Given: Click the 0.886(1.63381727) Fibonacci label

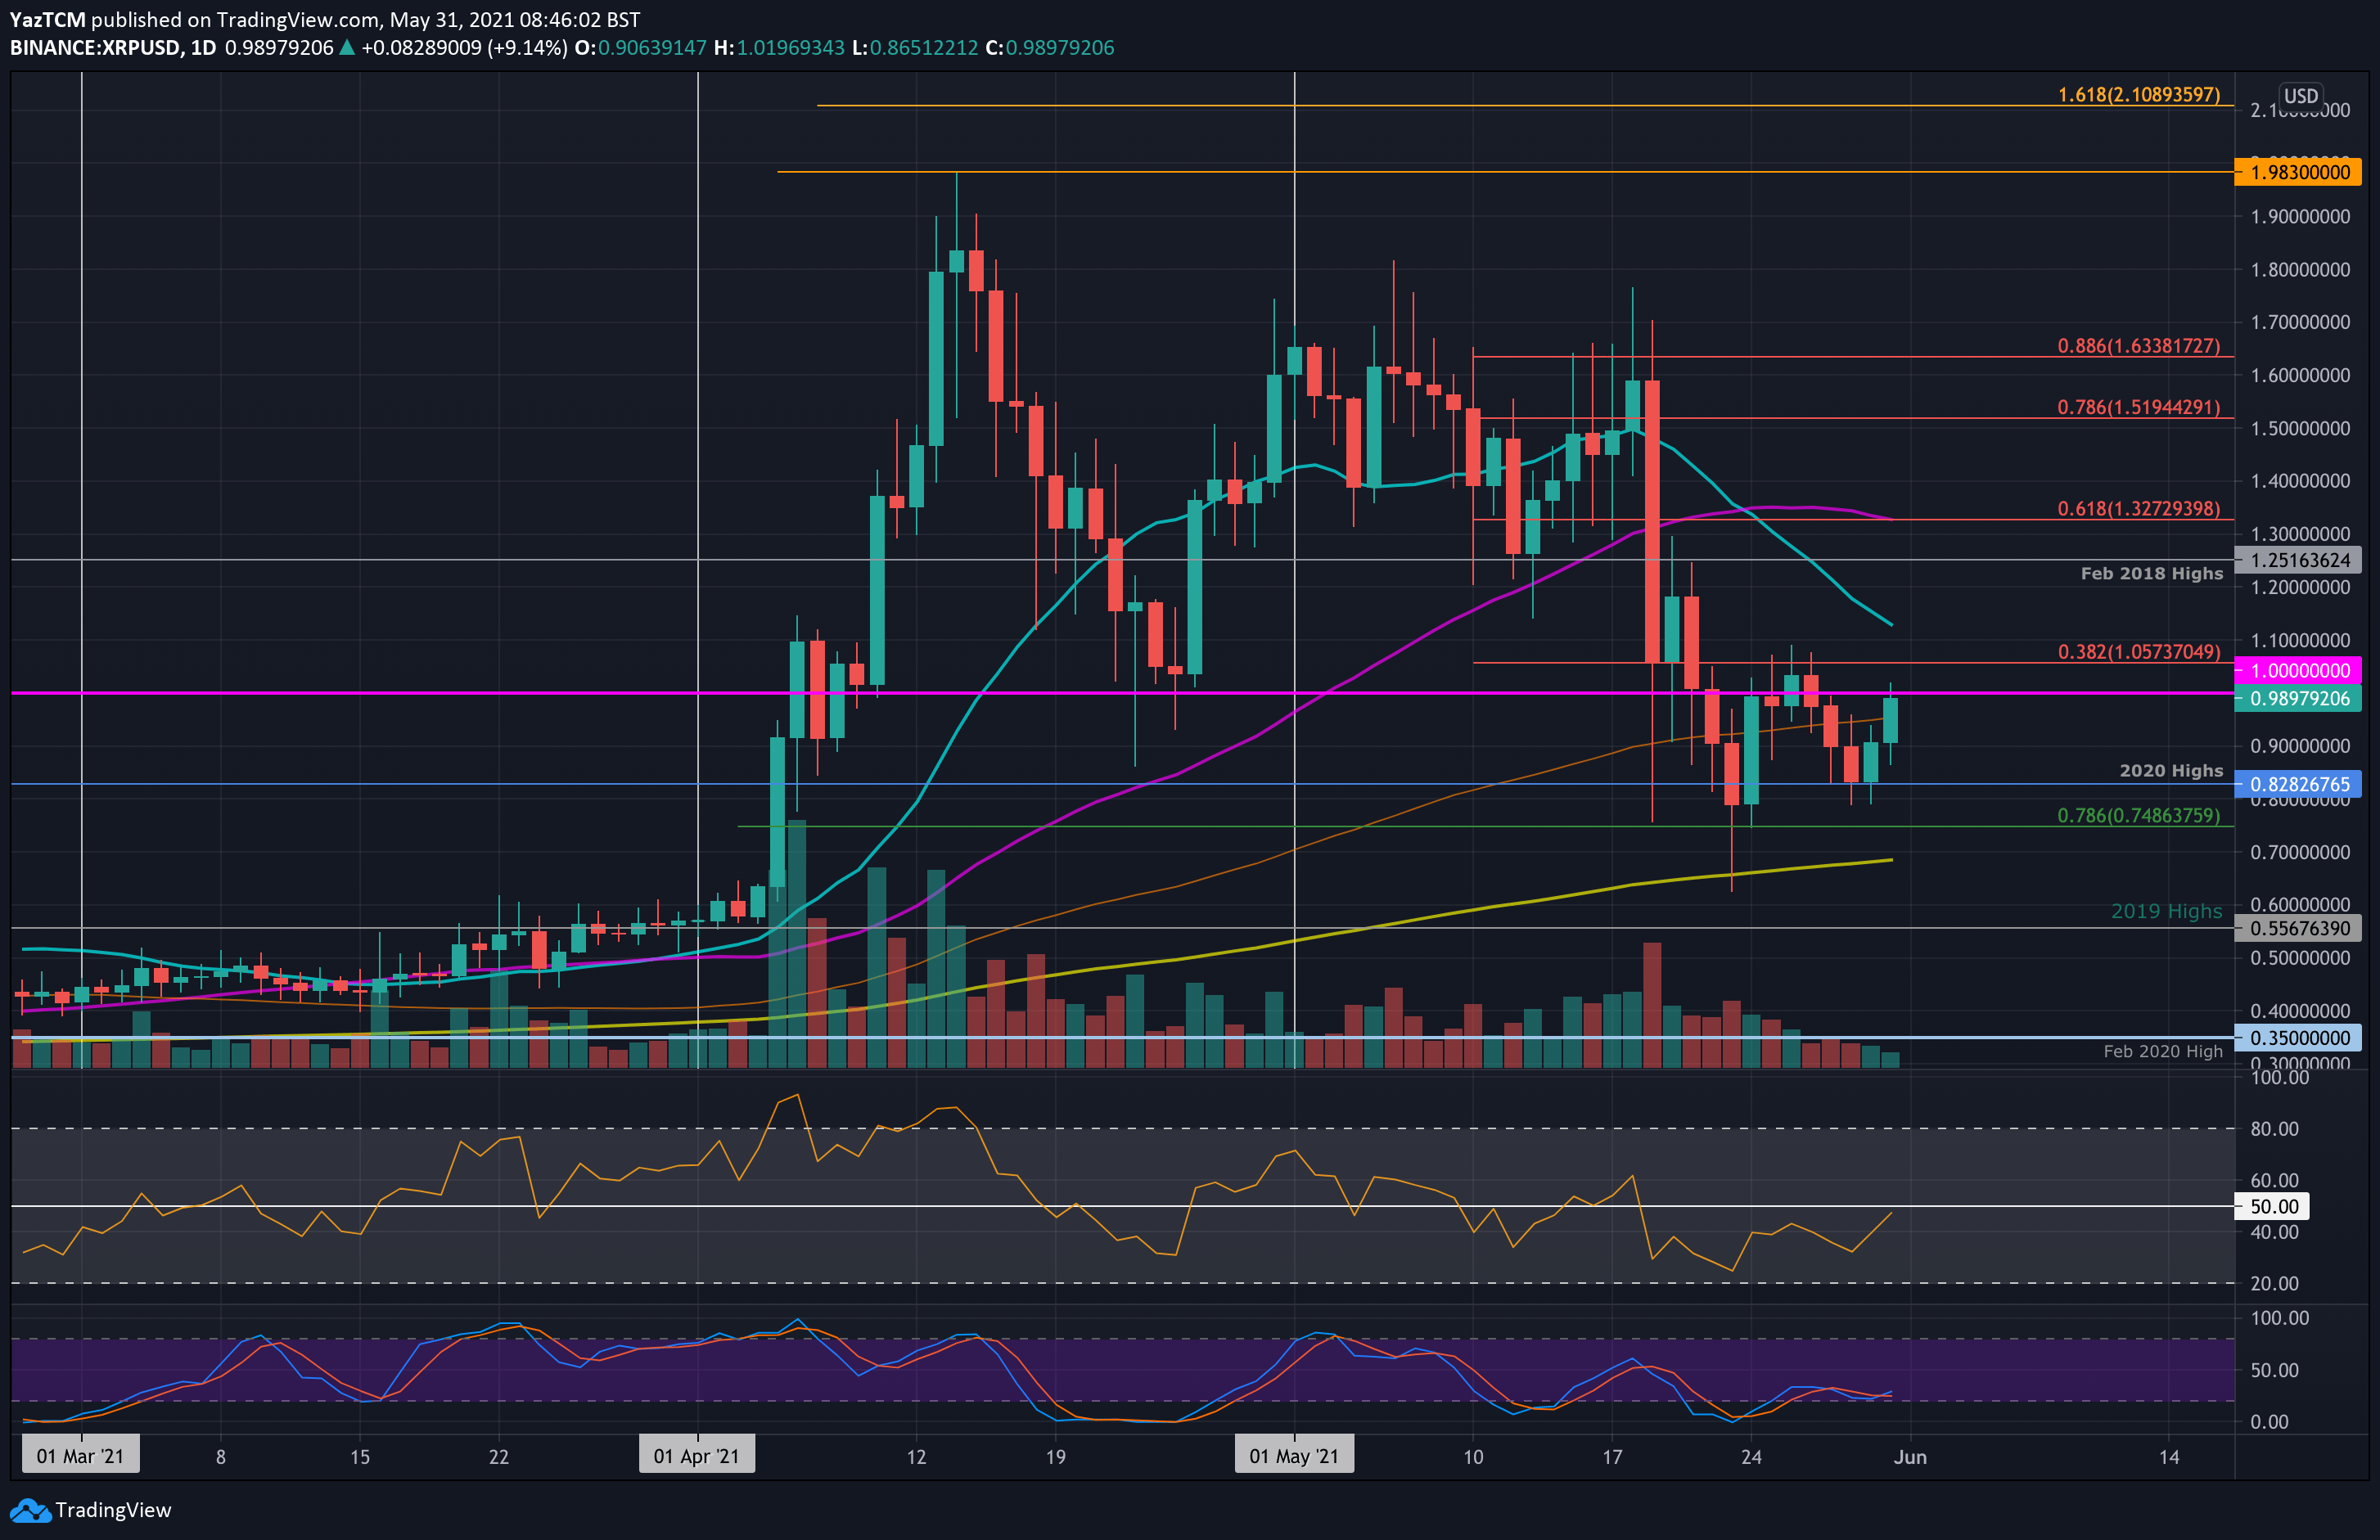Looking at the screenshot, I should 2138,346.
